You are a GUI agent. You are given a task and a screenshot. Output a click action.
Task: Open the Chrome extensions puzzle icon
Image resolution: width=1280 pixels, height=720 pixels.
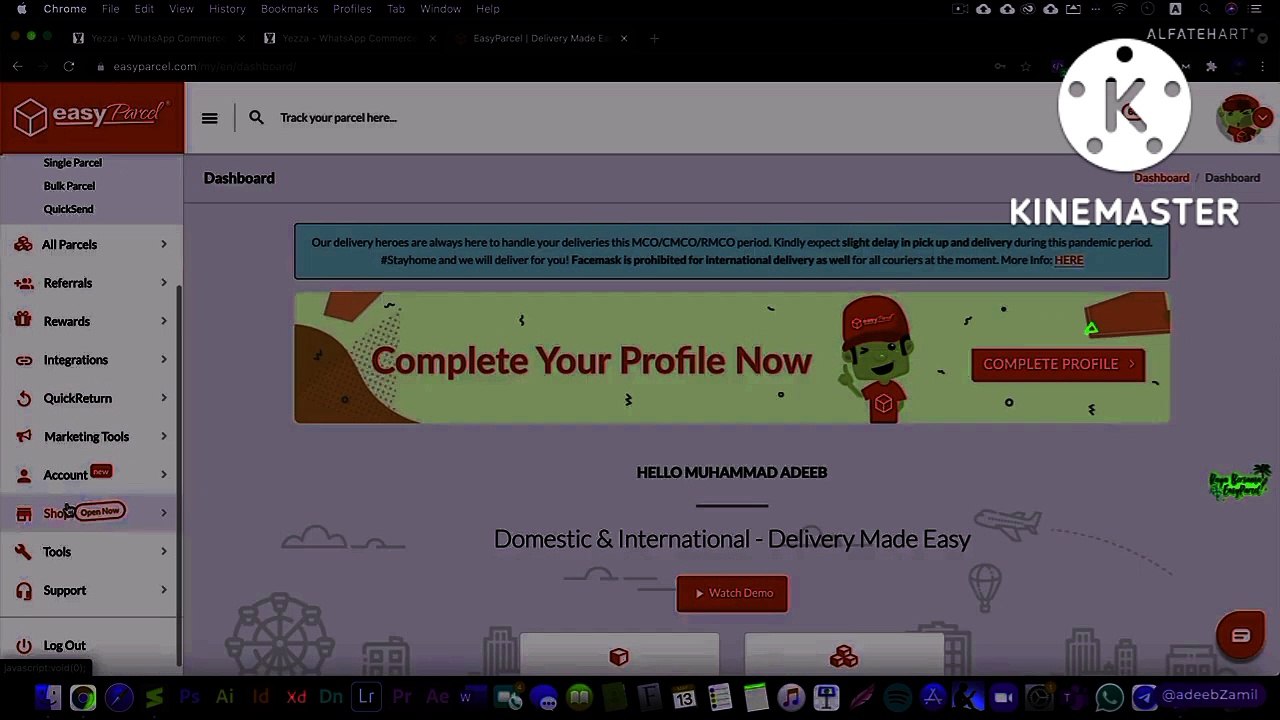tap(1211, 66)
